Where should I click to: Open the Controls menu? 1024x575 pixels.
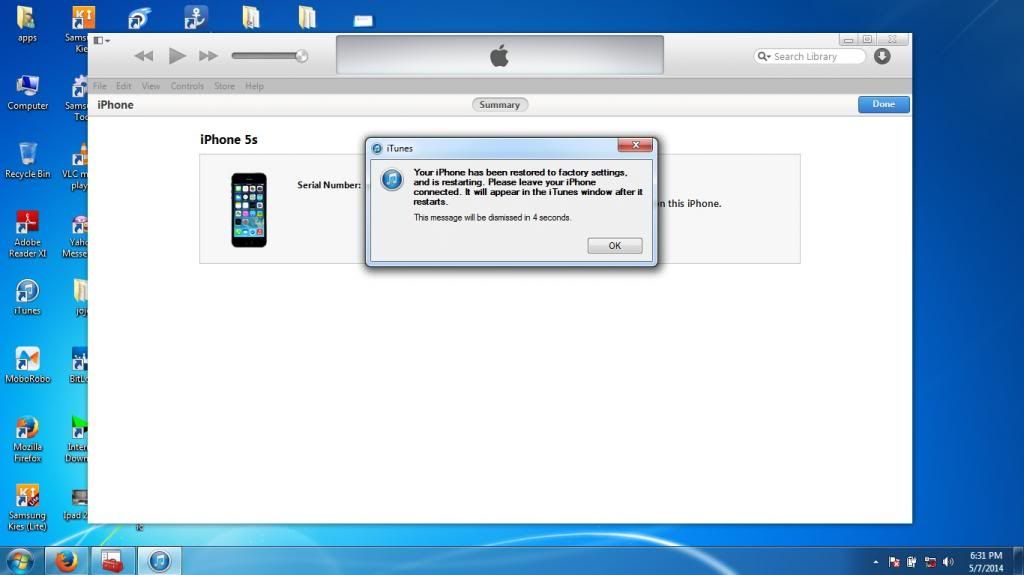click(187, 86)
